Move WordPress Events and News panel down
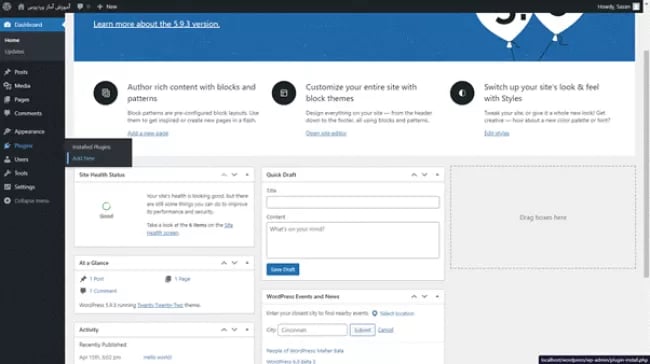Screen dimensions: 650x364 coord(424,297)
